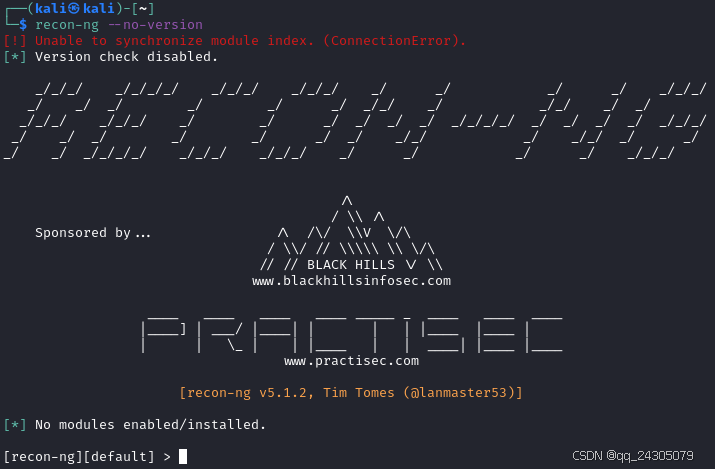This screenshot has height=469, width=715.
Task: Click the CSDN @qq_24305079 watermark
Action: 633,455
